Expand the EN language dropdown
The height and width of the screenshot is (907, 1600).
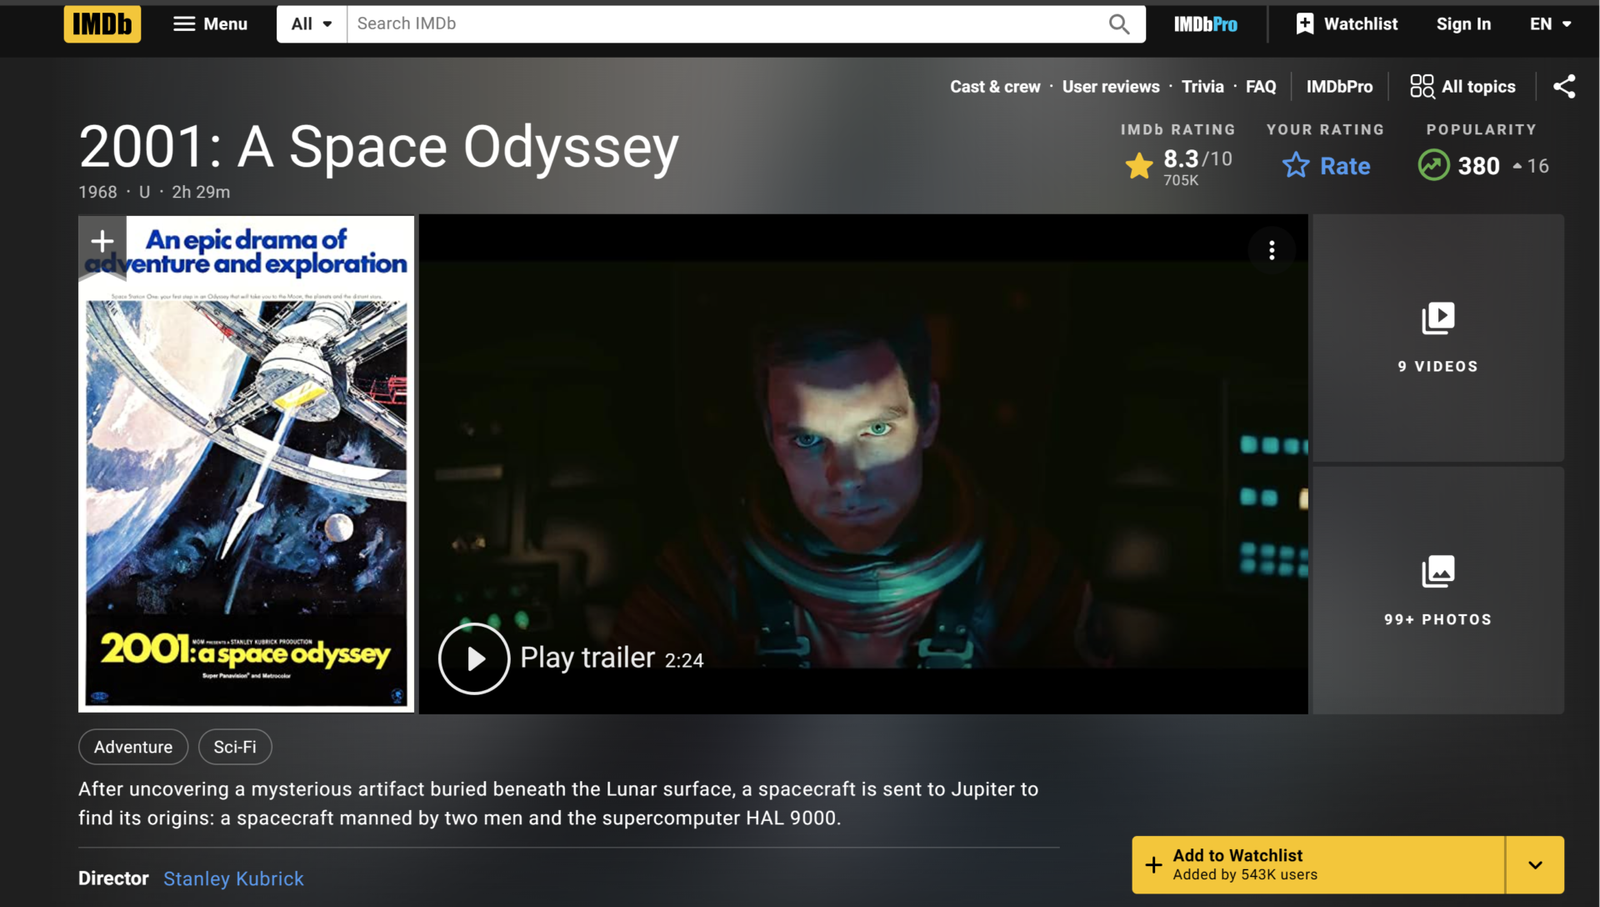[1550, 24]
